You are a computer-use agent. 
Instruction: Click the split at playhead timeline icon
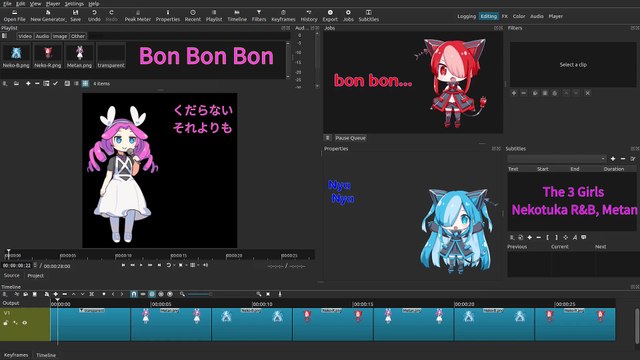click(x=92, y=294)
